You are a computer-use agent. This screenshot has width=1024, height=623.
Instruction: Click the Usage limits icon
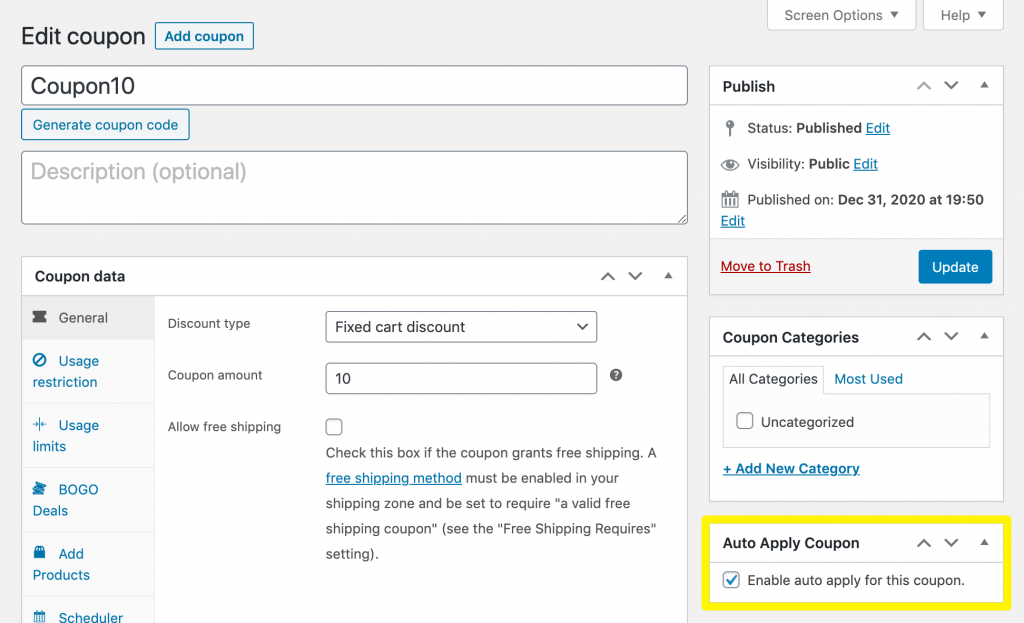pos(40,424)
